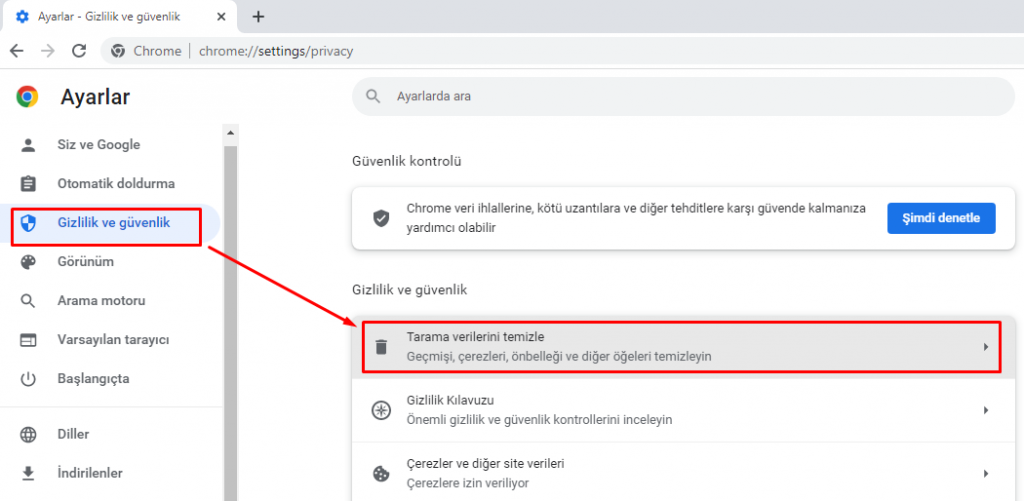The height and width of the screenshot is (501, 1024).
Task: Click the browser forward arrow
Action: [x=48, y=51]
